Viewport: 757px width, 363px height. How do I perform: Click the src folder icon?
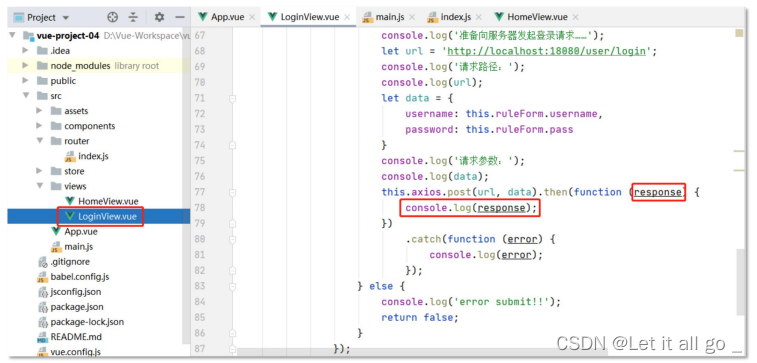pos(42,96)
